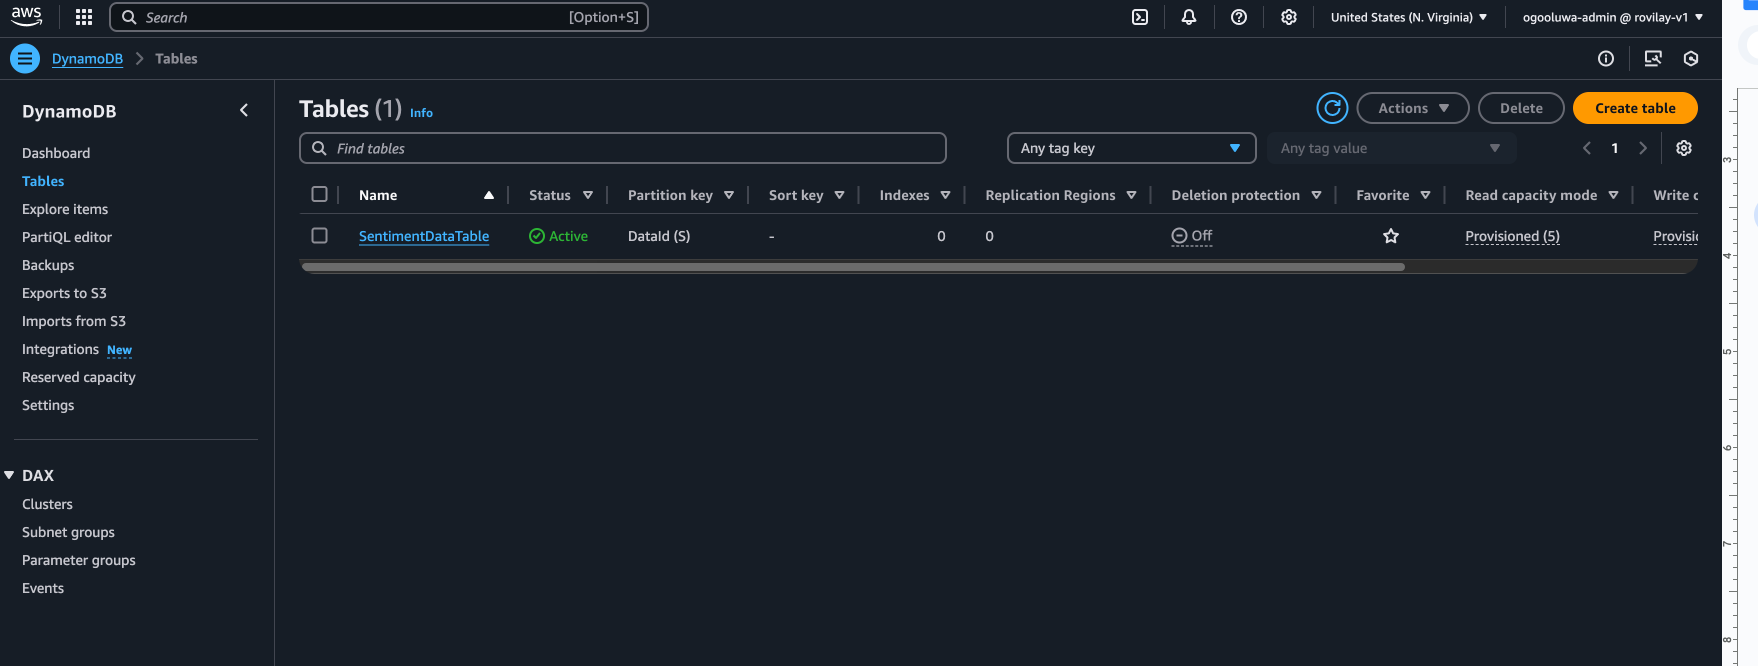Open DAX Clusters in sidebar
1758x666 pixels.
(47, 504)
